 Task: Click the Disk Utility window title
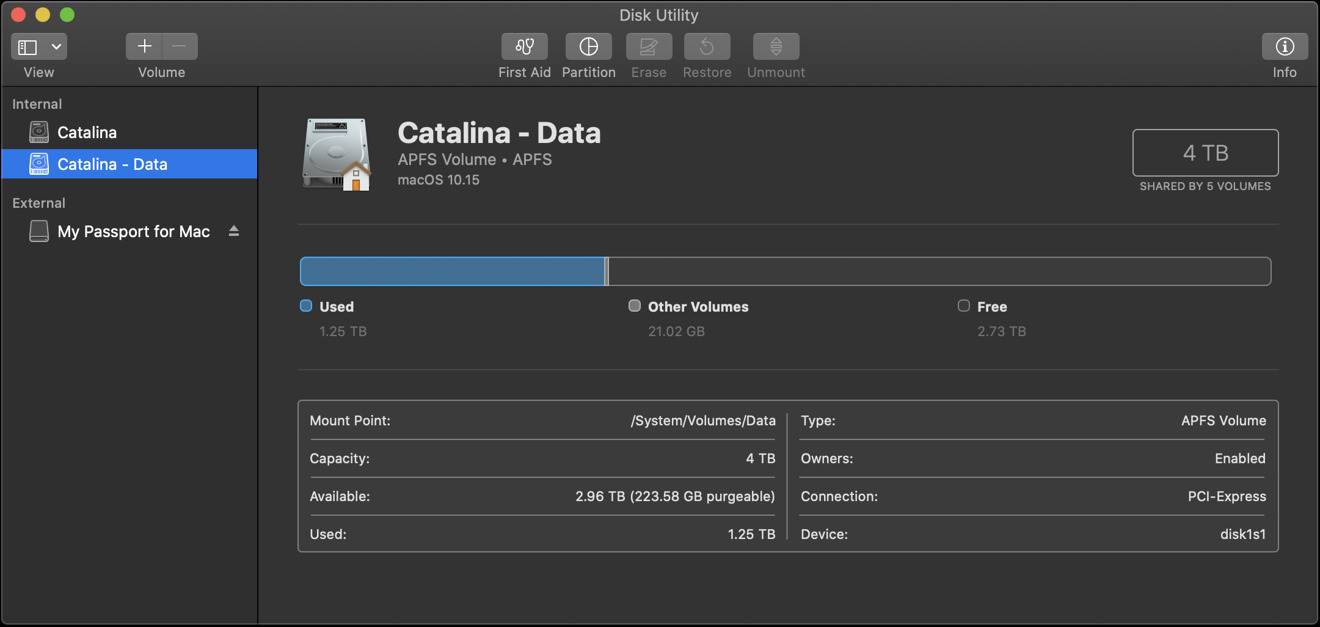(659, 15)
